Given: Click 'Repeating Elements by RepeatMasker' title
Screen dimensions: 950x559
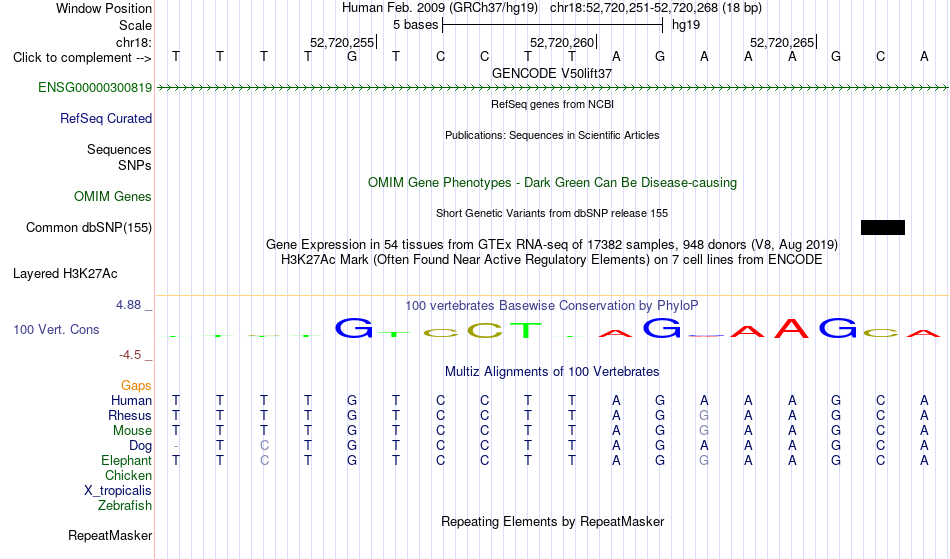Looking at the screenshot, I should point(553,521).
